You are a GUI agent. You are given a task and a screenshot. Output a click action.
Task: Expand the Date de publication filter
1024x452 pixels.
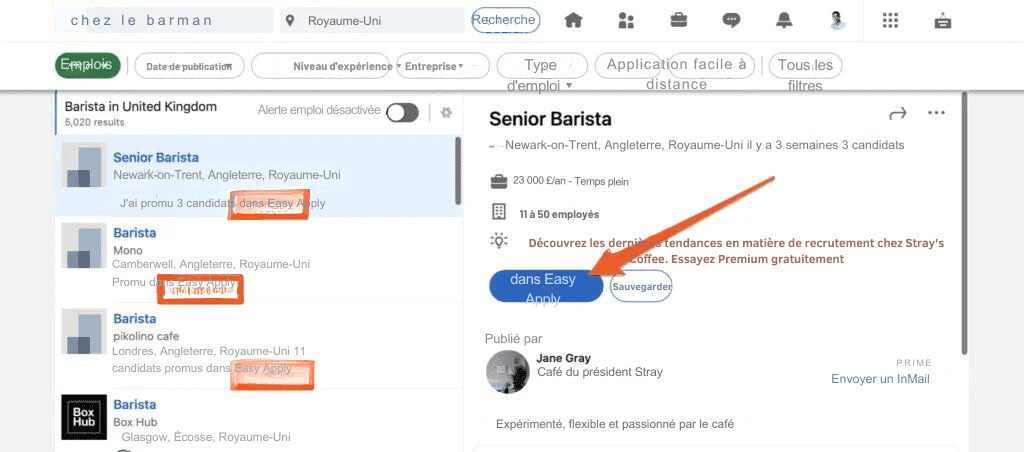click(x=189, y=66)
